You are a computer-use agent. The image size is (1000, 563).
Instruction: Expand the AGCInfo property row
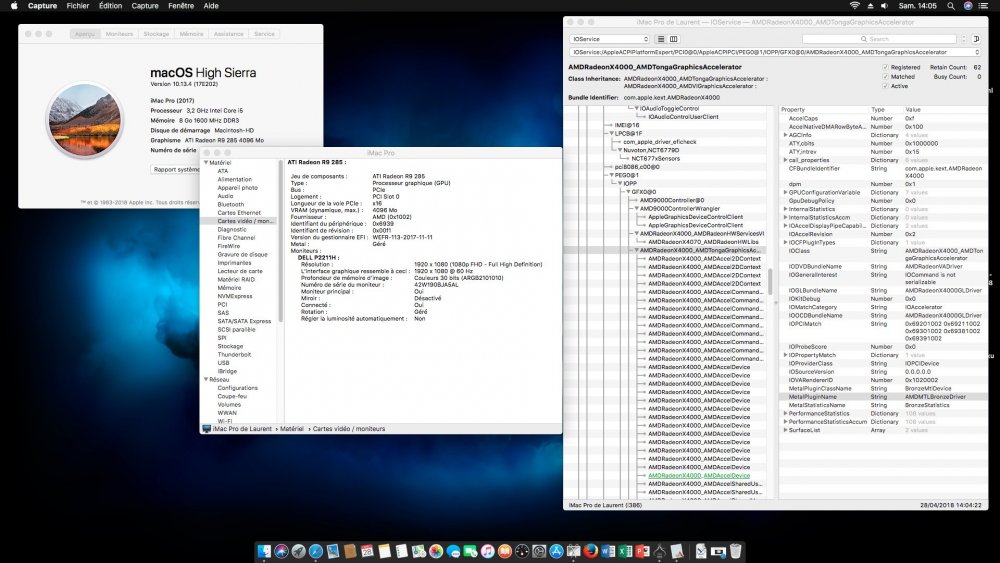(x=785, y=135)
